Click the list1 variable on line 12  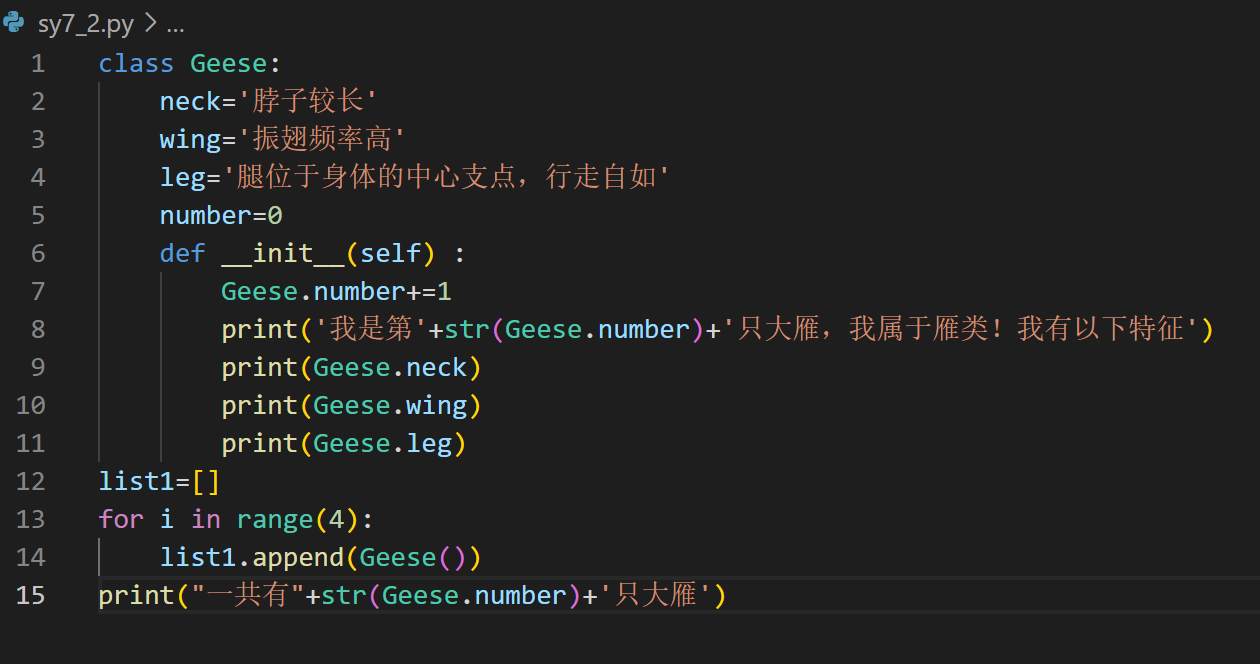[x=136, y=482]
